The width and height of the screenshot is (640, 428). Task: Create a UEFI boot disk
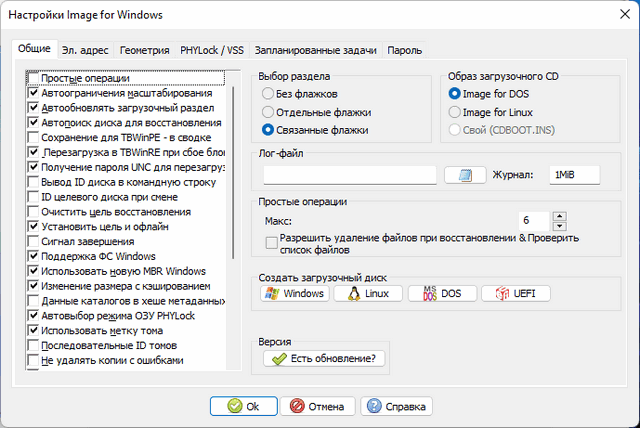[x=515, y=293]
